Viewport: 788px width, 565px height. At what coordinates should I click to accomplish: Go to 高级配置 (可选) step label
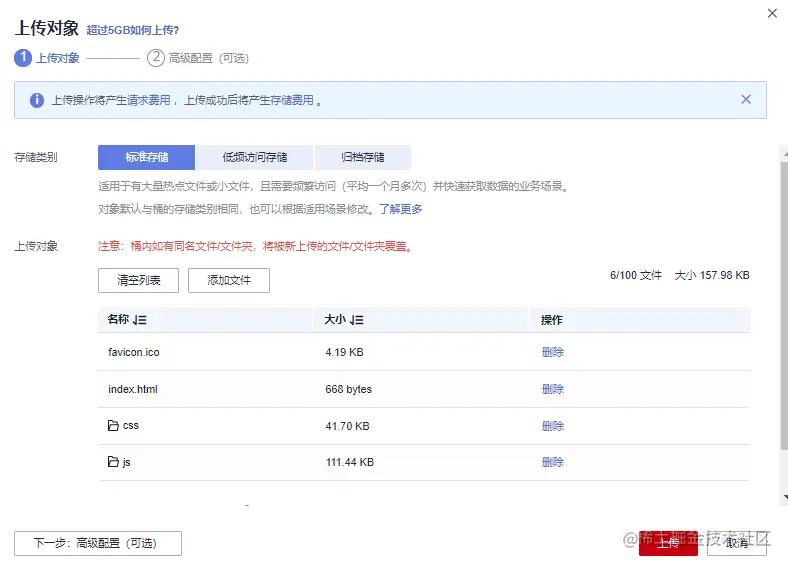pos(209,58)
